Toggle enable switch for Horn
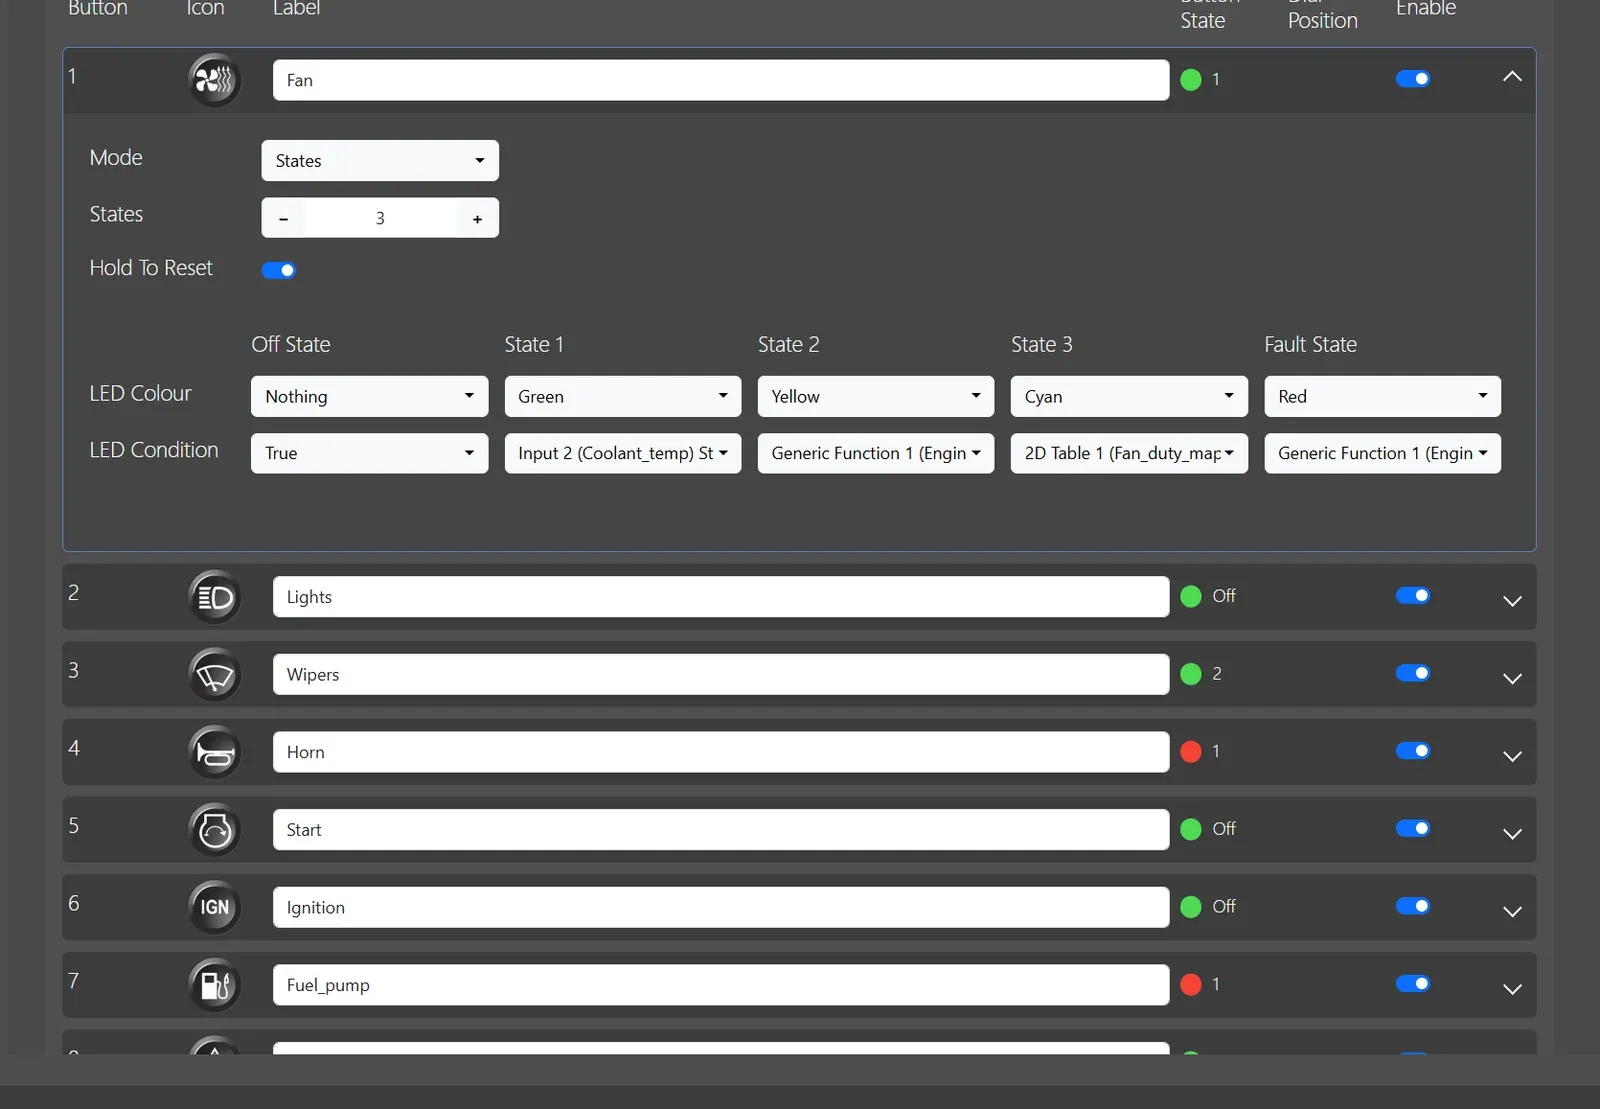Screen dimensions: 1600x1109 coord(1413,751)
